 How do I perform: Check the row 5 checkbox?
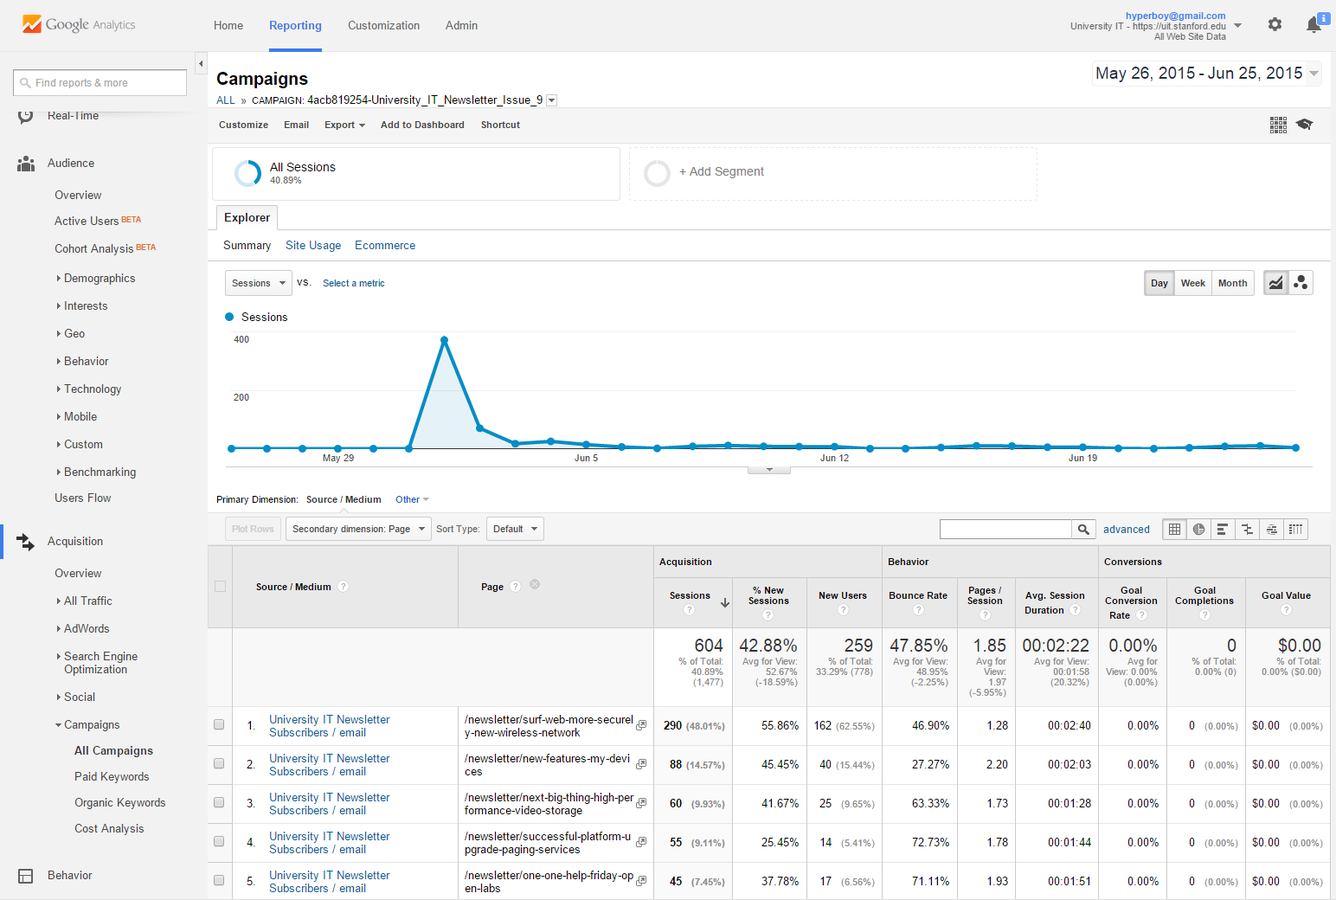point(219,881)
